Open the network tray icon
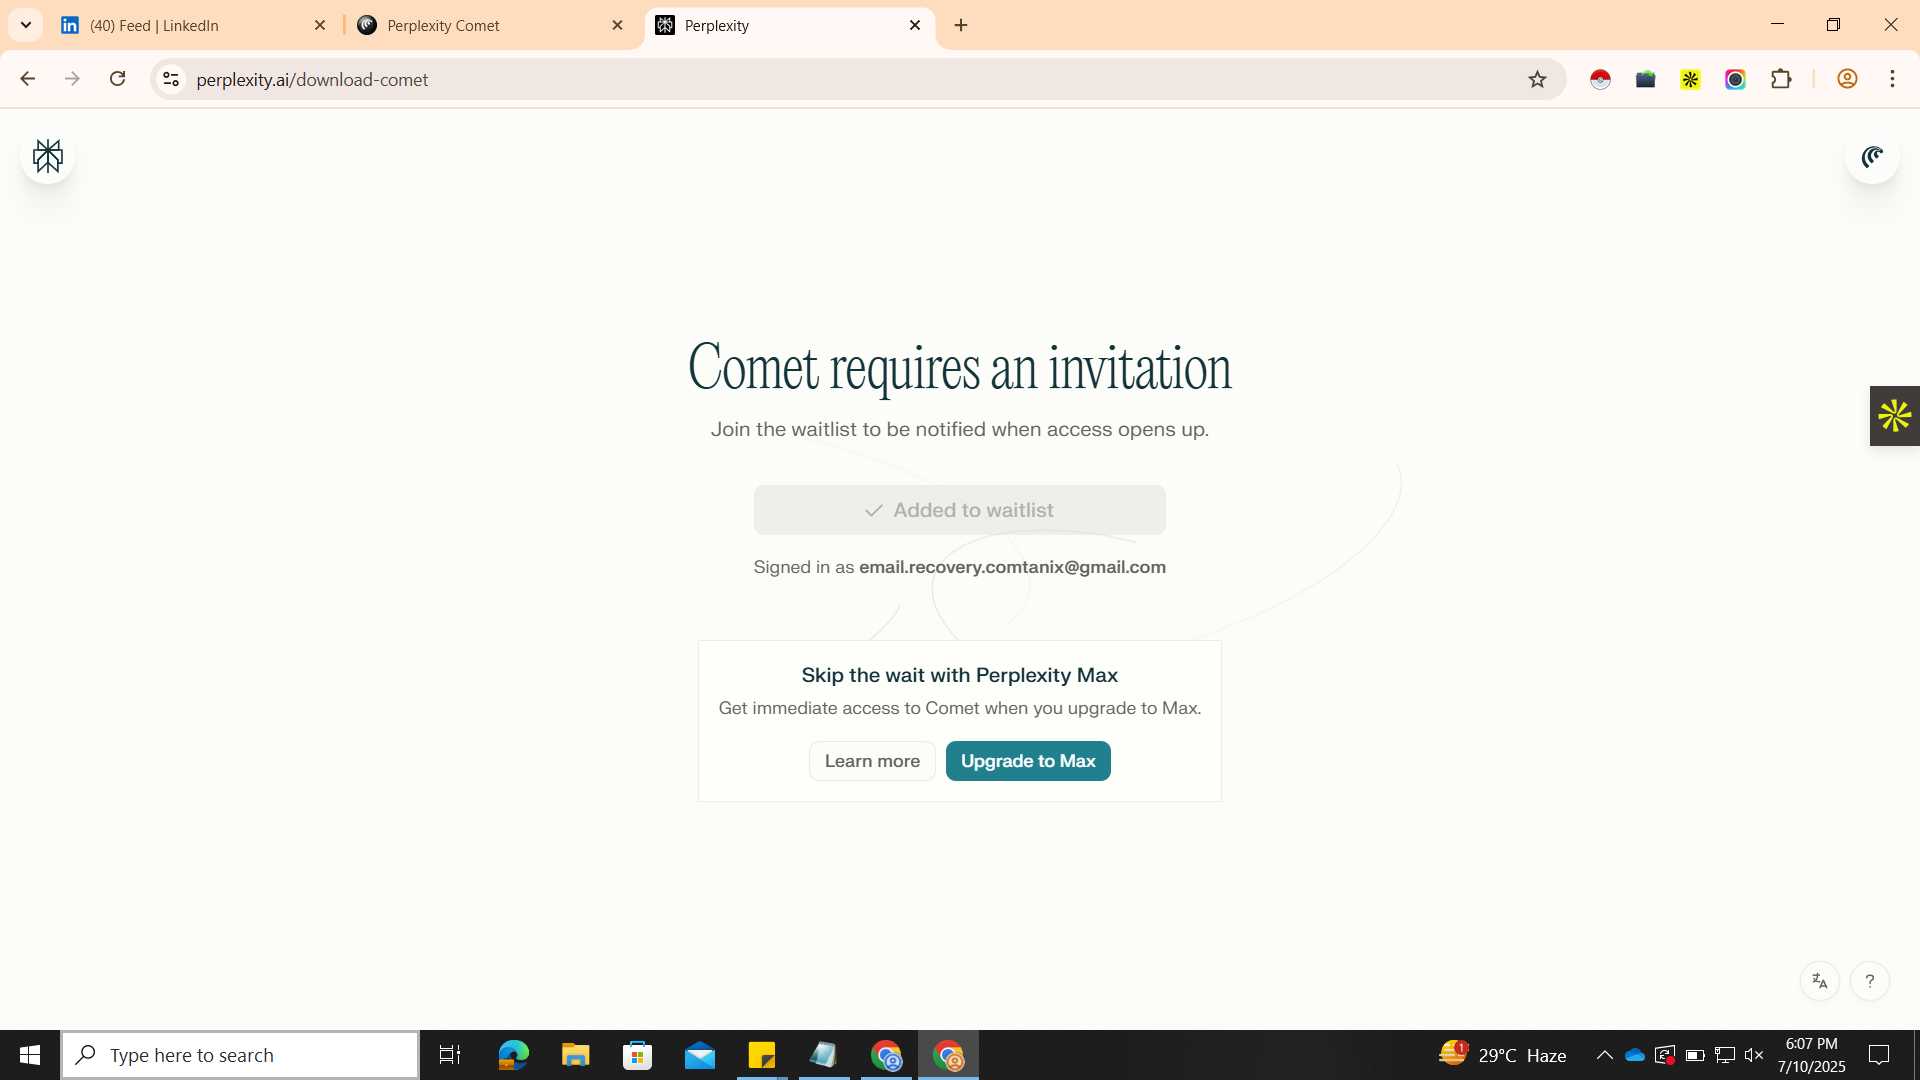The image size is (1920, 1080). [1725, 1055]
